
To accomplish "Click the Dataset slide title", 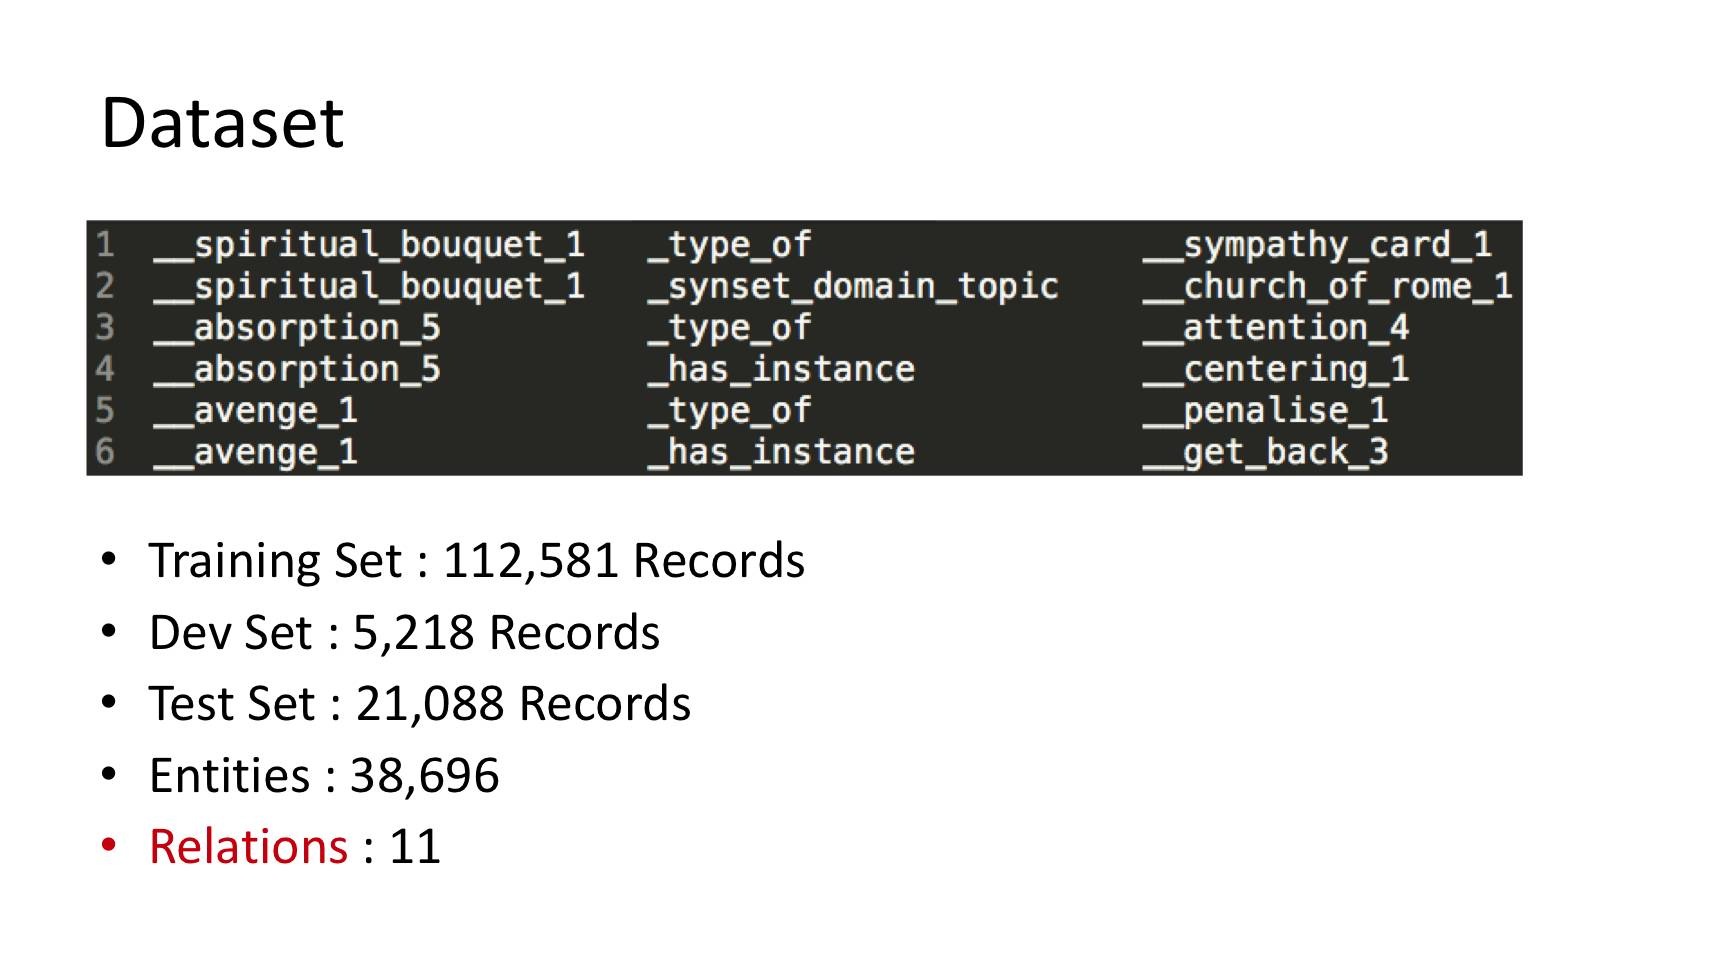I will 222,123.
